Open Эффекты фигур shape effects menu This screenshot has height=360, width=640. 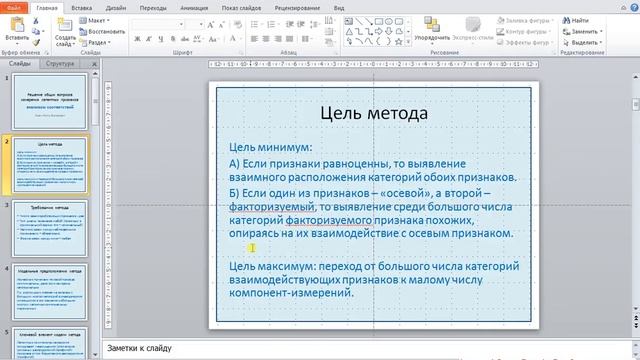(x=524, y=42)
